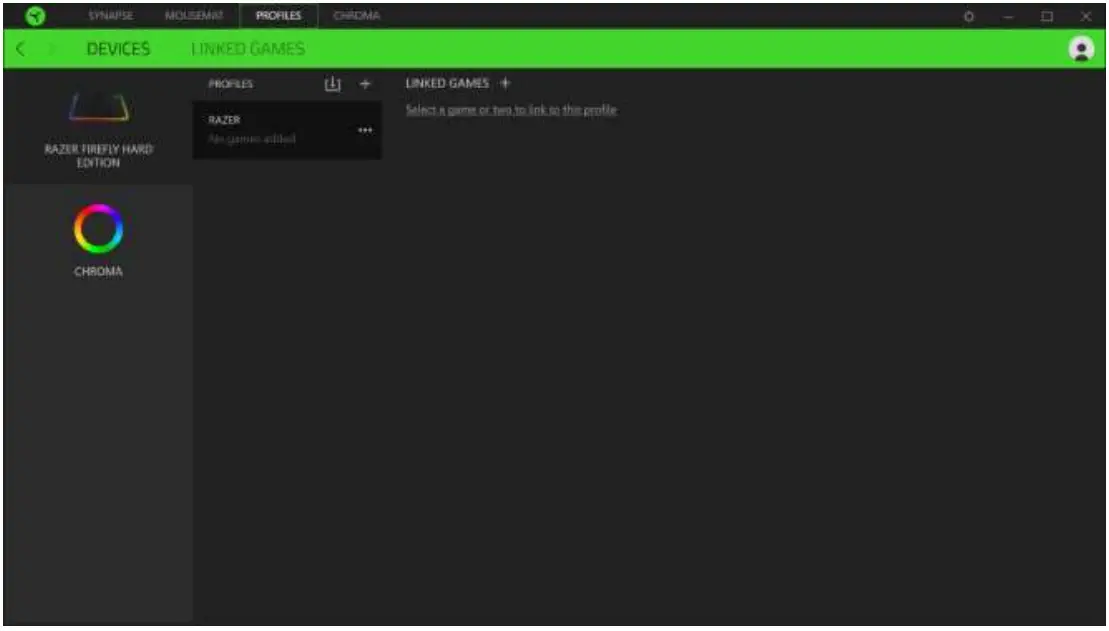Open the Chroma tab in top bar
1109x631 pixels.
point(356,16)
